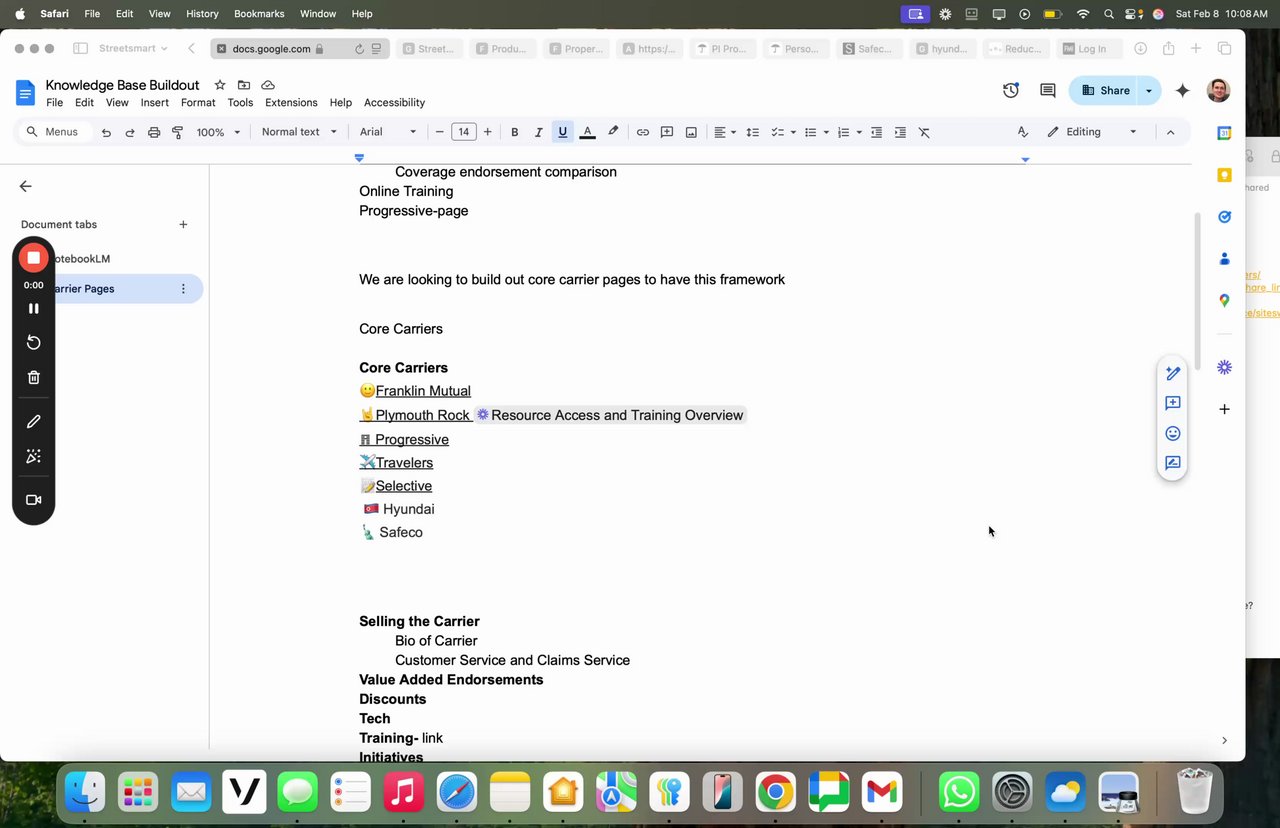Collapse the toolbar with the up chevron
This screenshot has height=828, width=1280.
tap(1170, 132)
